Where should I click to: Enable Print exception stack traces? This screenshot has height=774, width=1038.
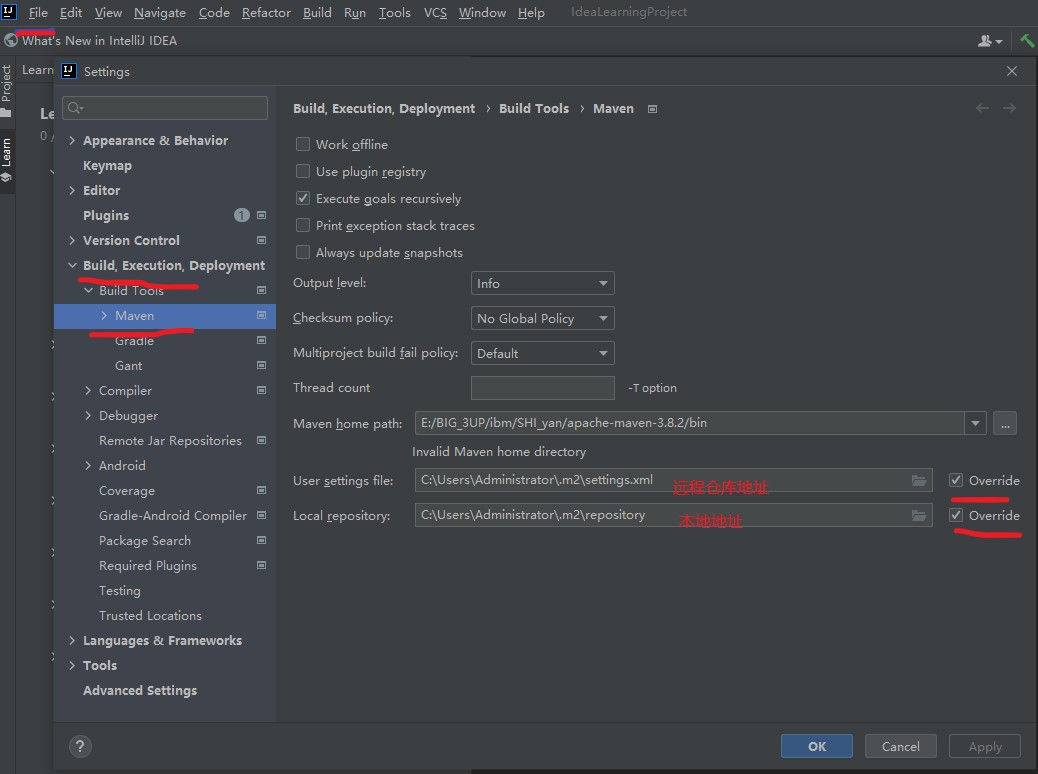tap(303, 225)
